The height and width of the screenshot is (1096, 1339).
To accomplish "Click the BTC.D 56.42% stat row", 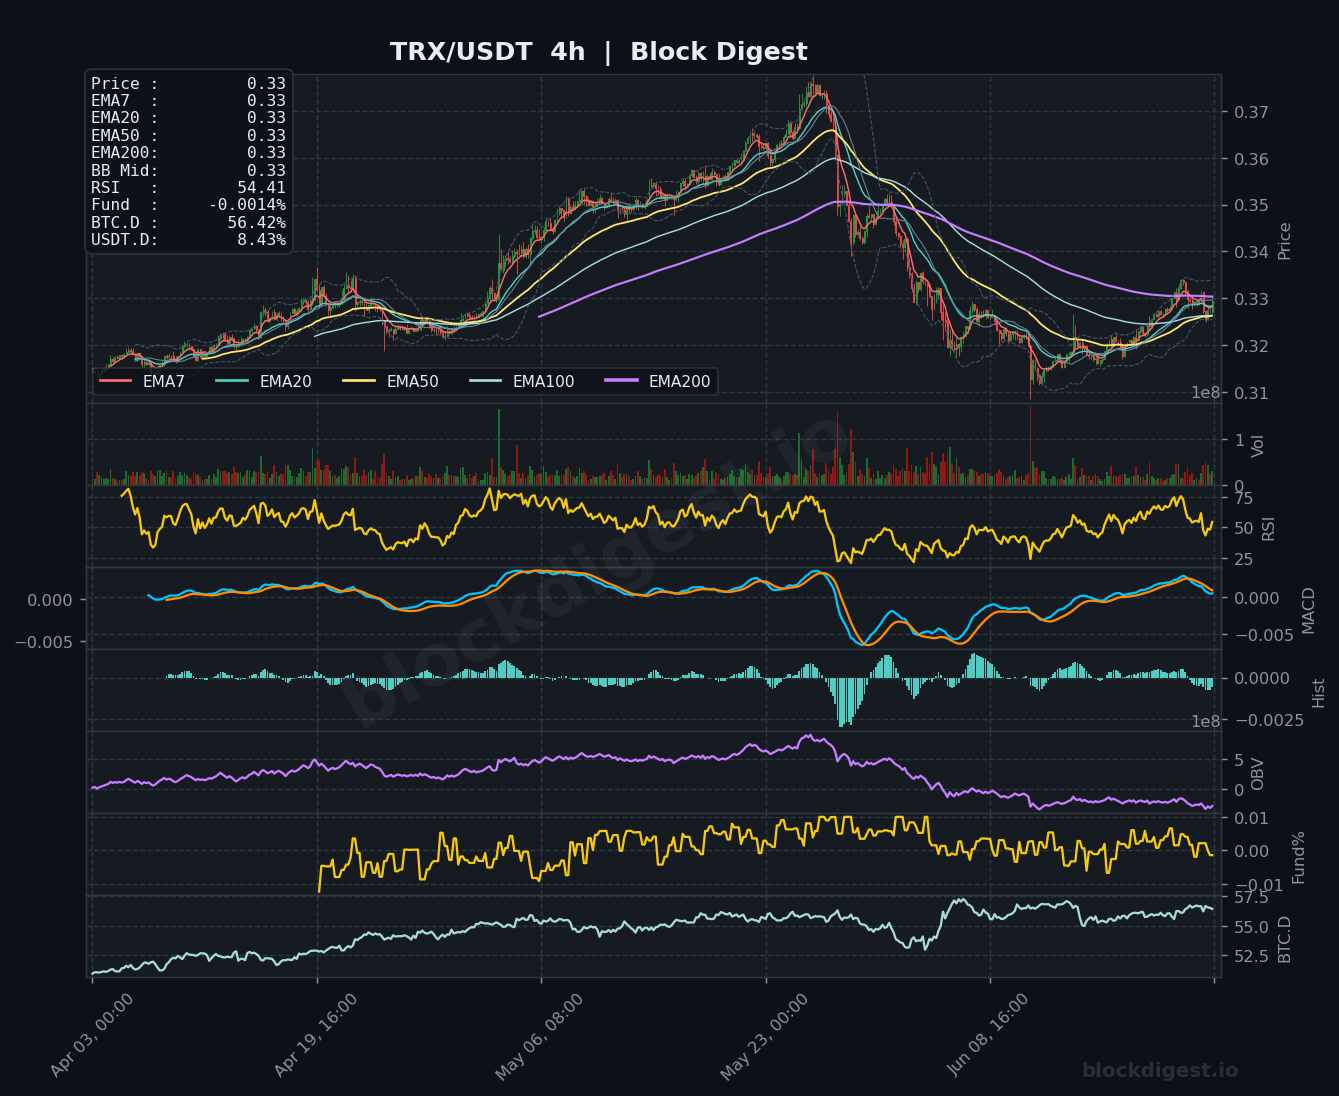I will (x=188, y=222).
